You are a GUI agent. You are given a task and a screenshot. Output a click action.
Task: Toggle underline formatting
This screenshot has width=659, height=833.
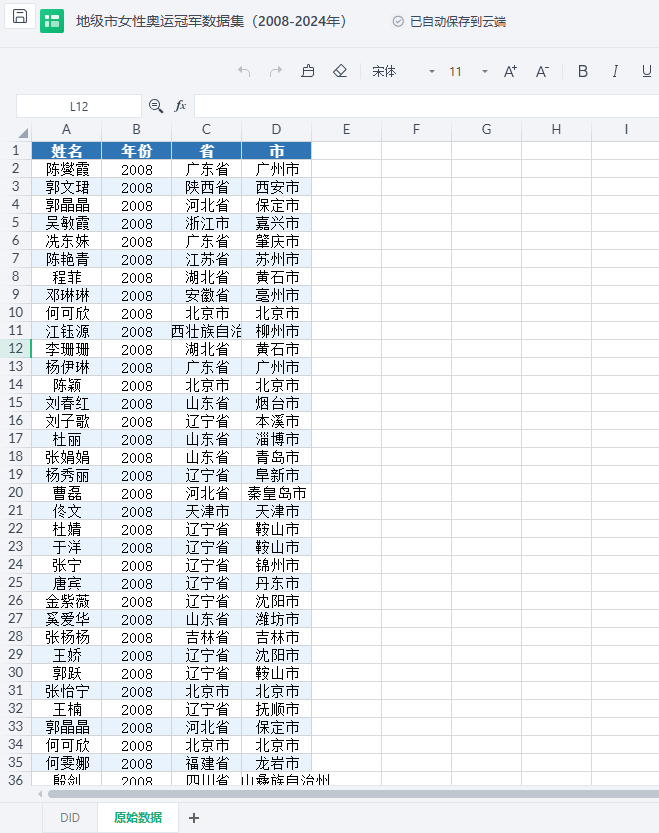[647, 71]
